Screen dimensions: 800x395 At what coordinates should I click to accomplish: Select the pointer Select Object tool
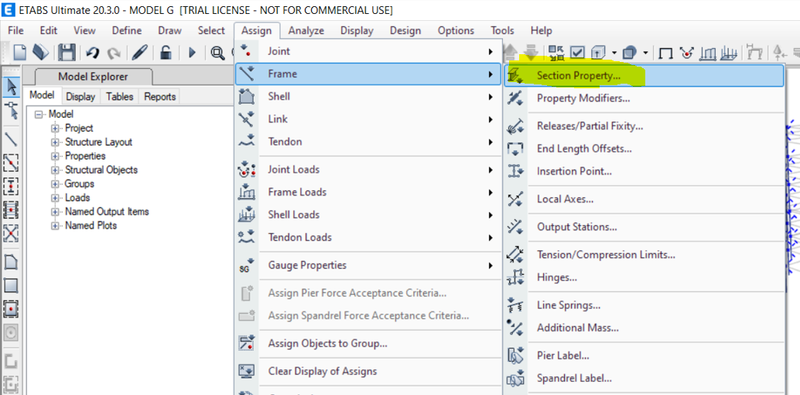point(12,87)
